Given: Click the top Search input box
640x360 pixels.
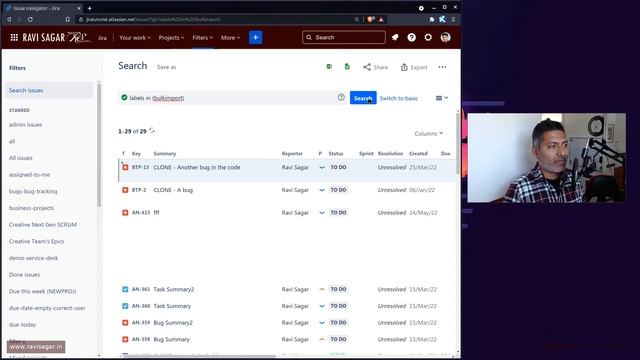Looking at the screenshot, I should click(344, 37).
